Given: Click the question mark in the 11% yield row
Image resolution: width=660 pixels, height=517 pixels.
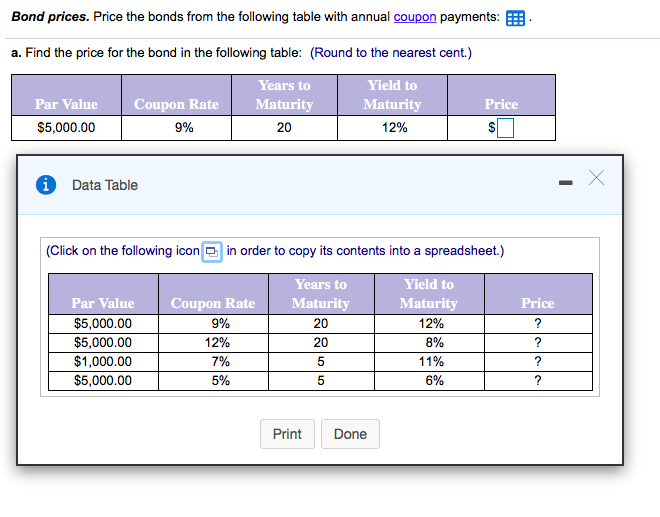Looking at the screenshot, I should coord(538,362).
